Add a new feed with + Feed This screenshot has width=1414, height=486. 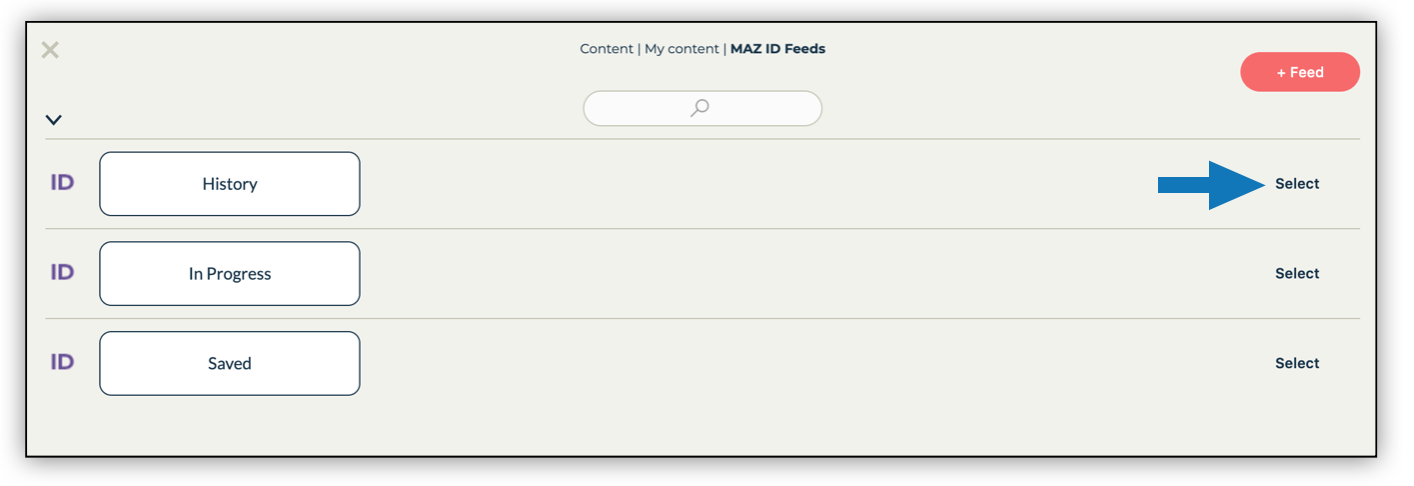[1300, 72]
